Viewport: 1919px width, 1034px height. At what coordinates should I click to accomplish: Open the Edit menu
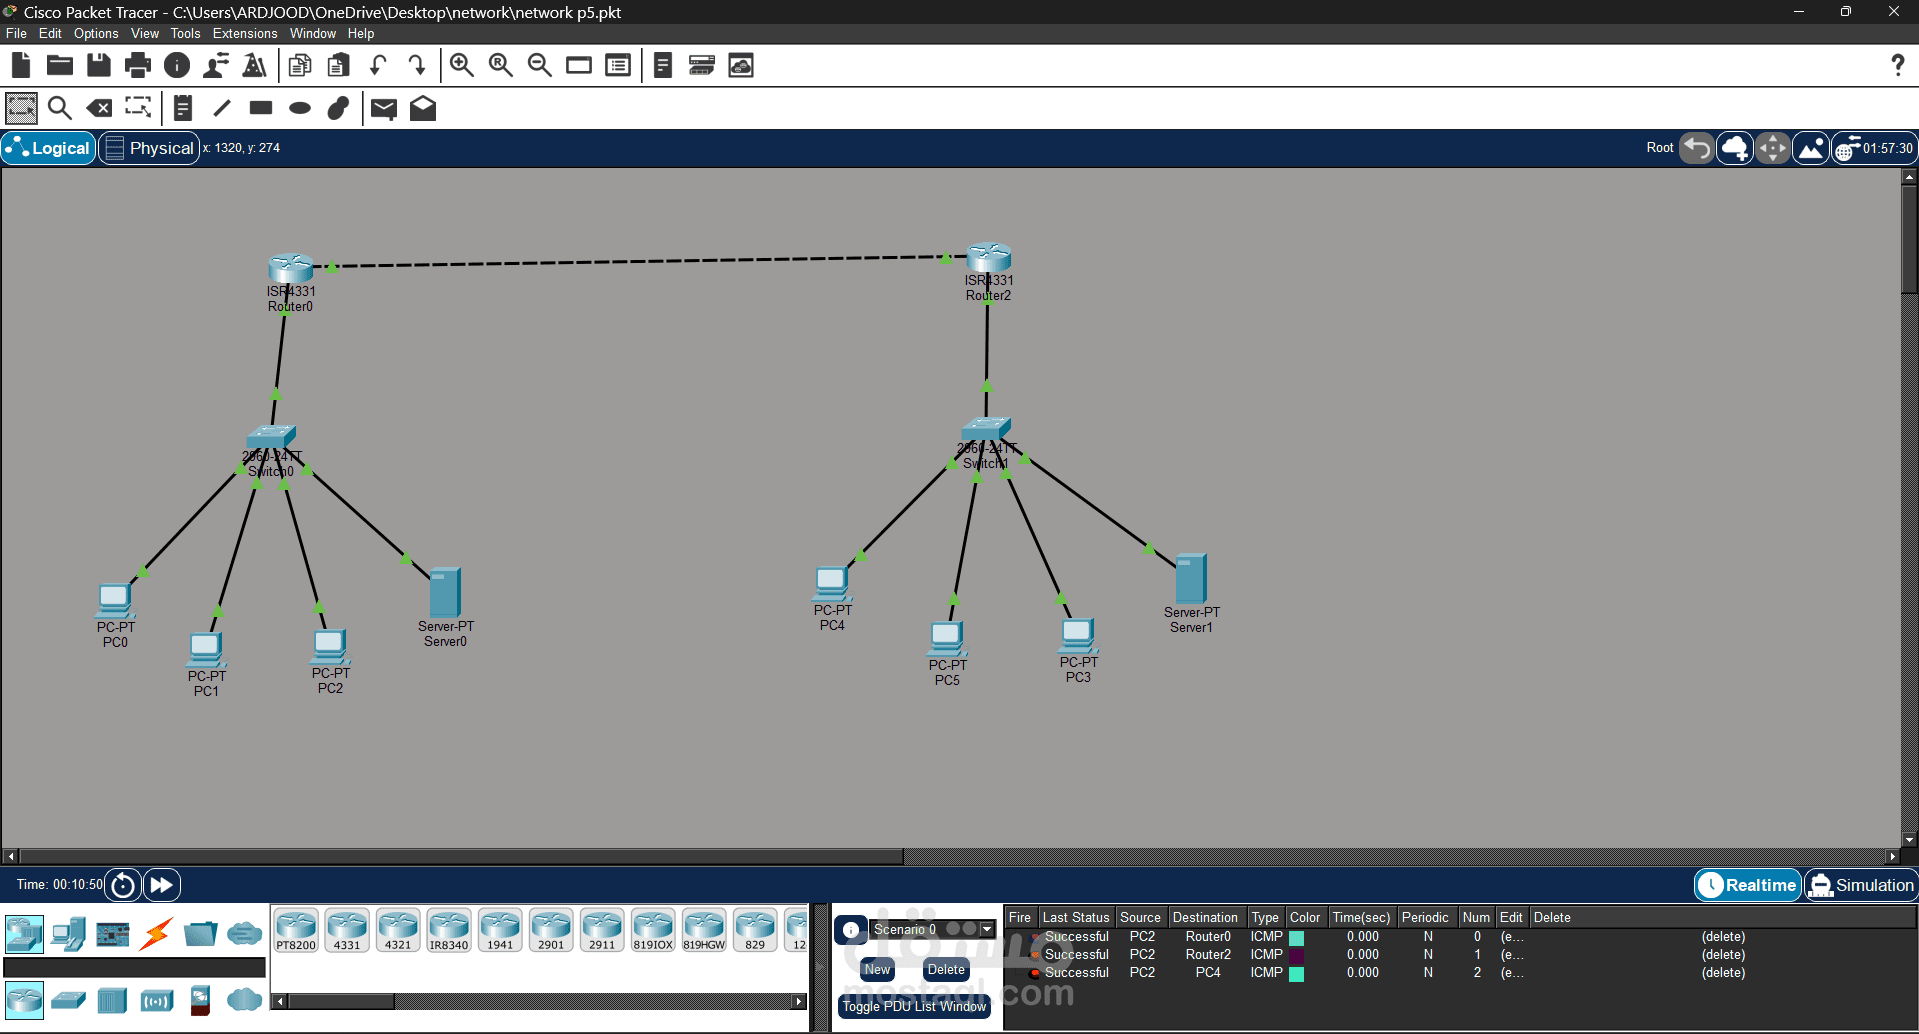(50, 33)
